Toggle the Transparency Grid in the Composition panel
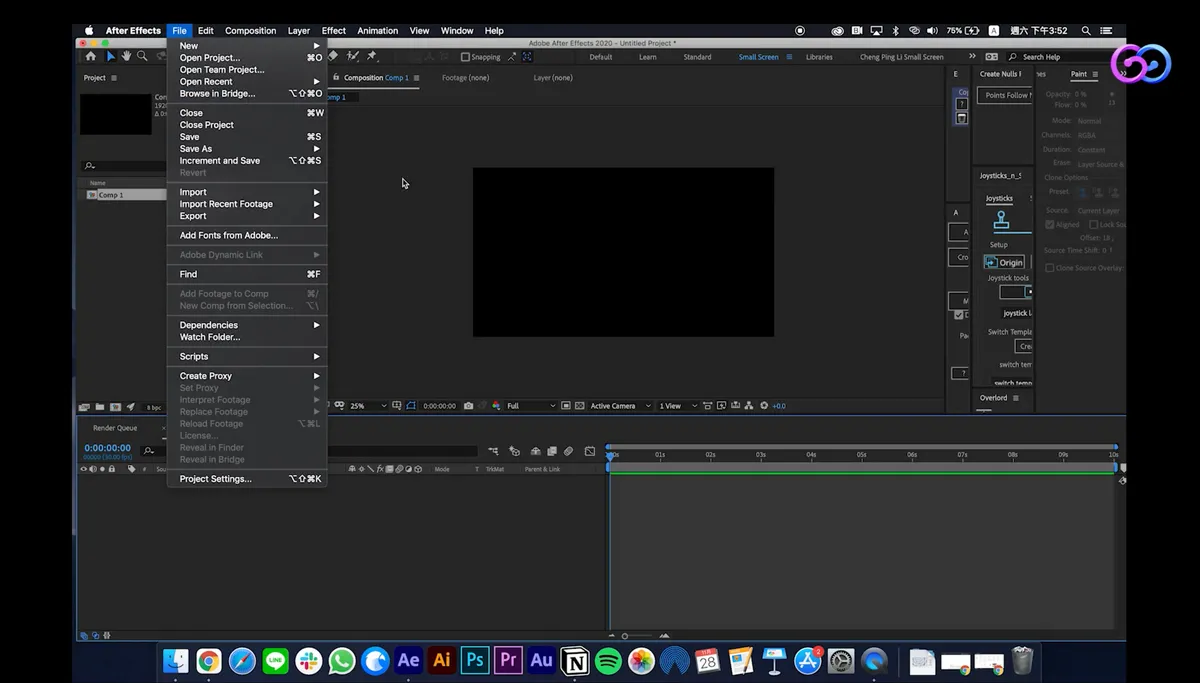 click(x=578, y=406)
